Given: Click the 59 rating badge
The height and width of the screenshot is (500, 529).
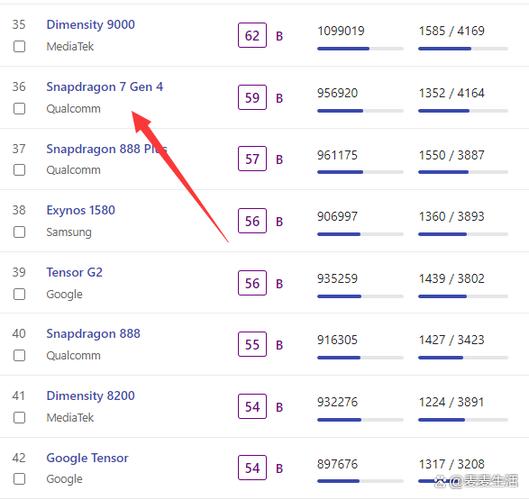Looking at the screenshot, I should pos(252,98).
